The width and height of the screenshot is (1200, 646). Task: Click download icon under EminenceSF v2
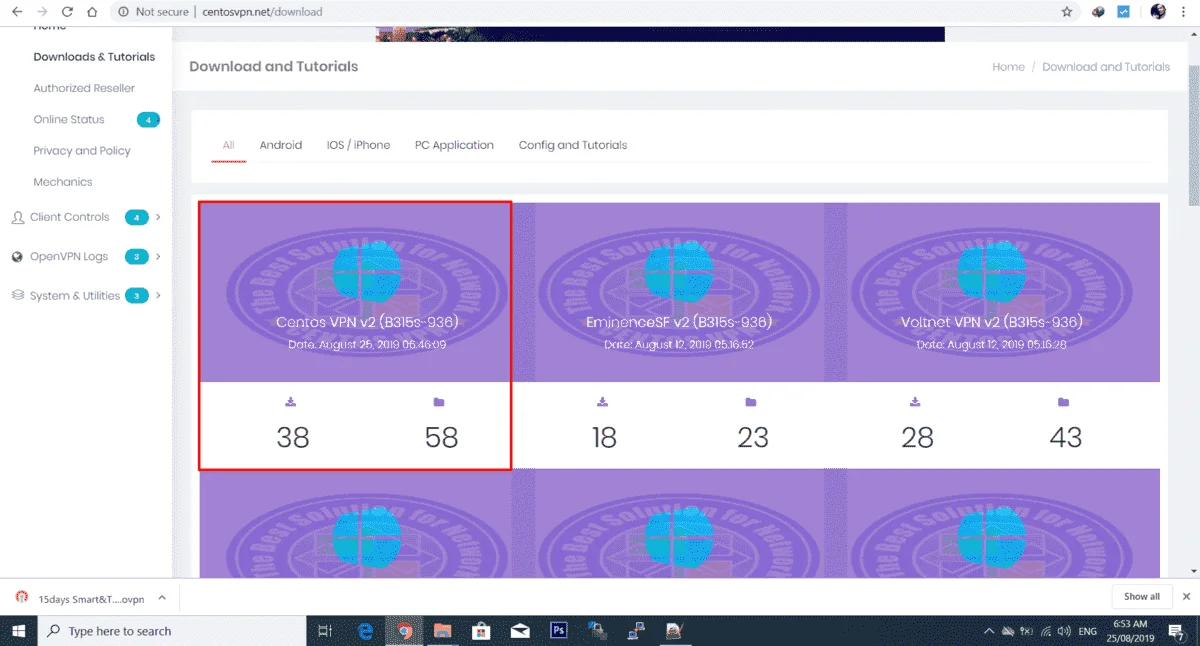603,402
